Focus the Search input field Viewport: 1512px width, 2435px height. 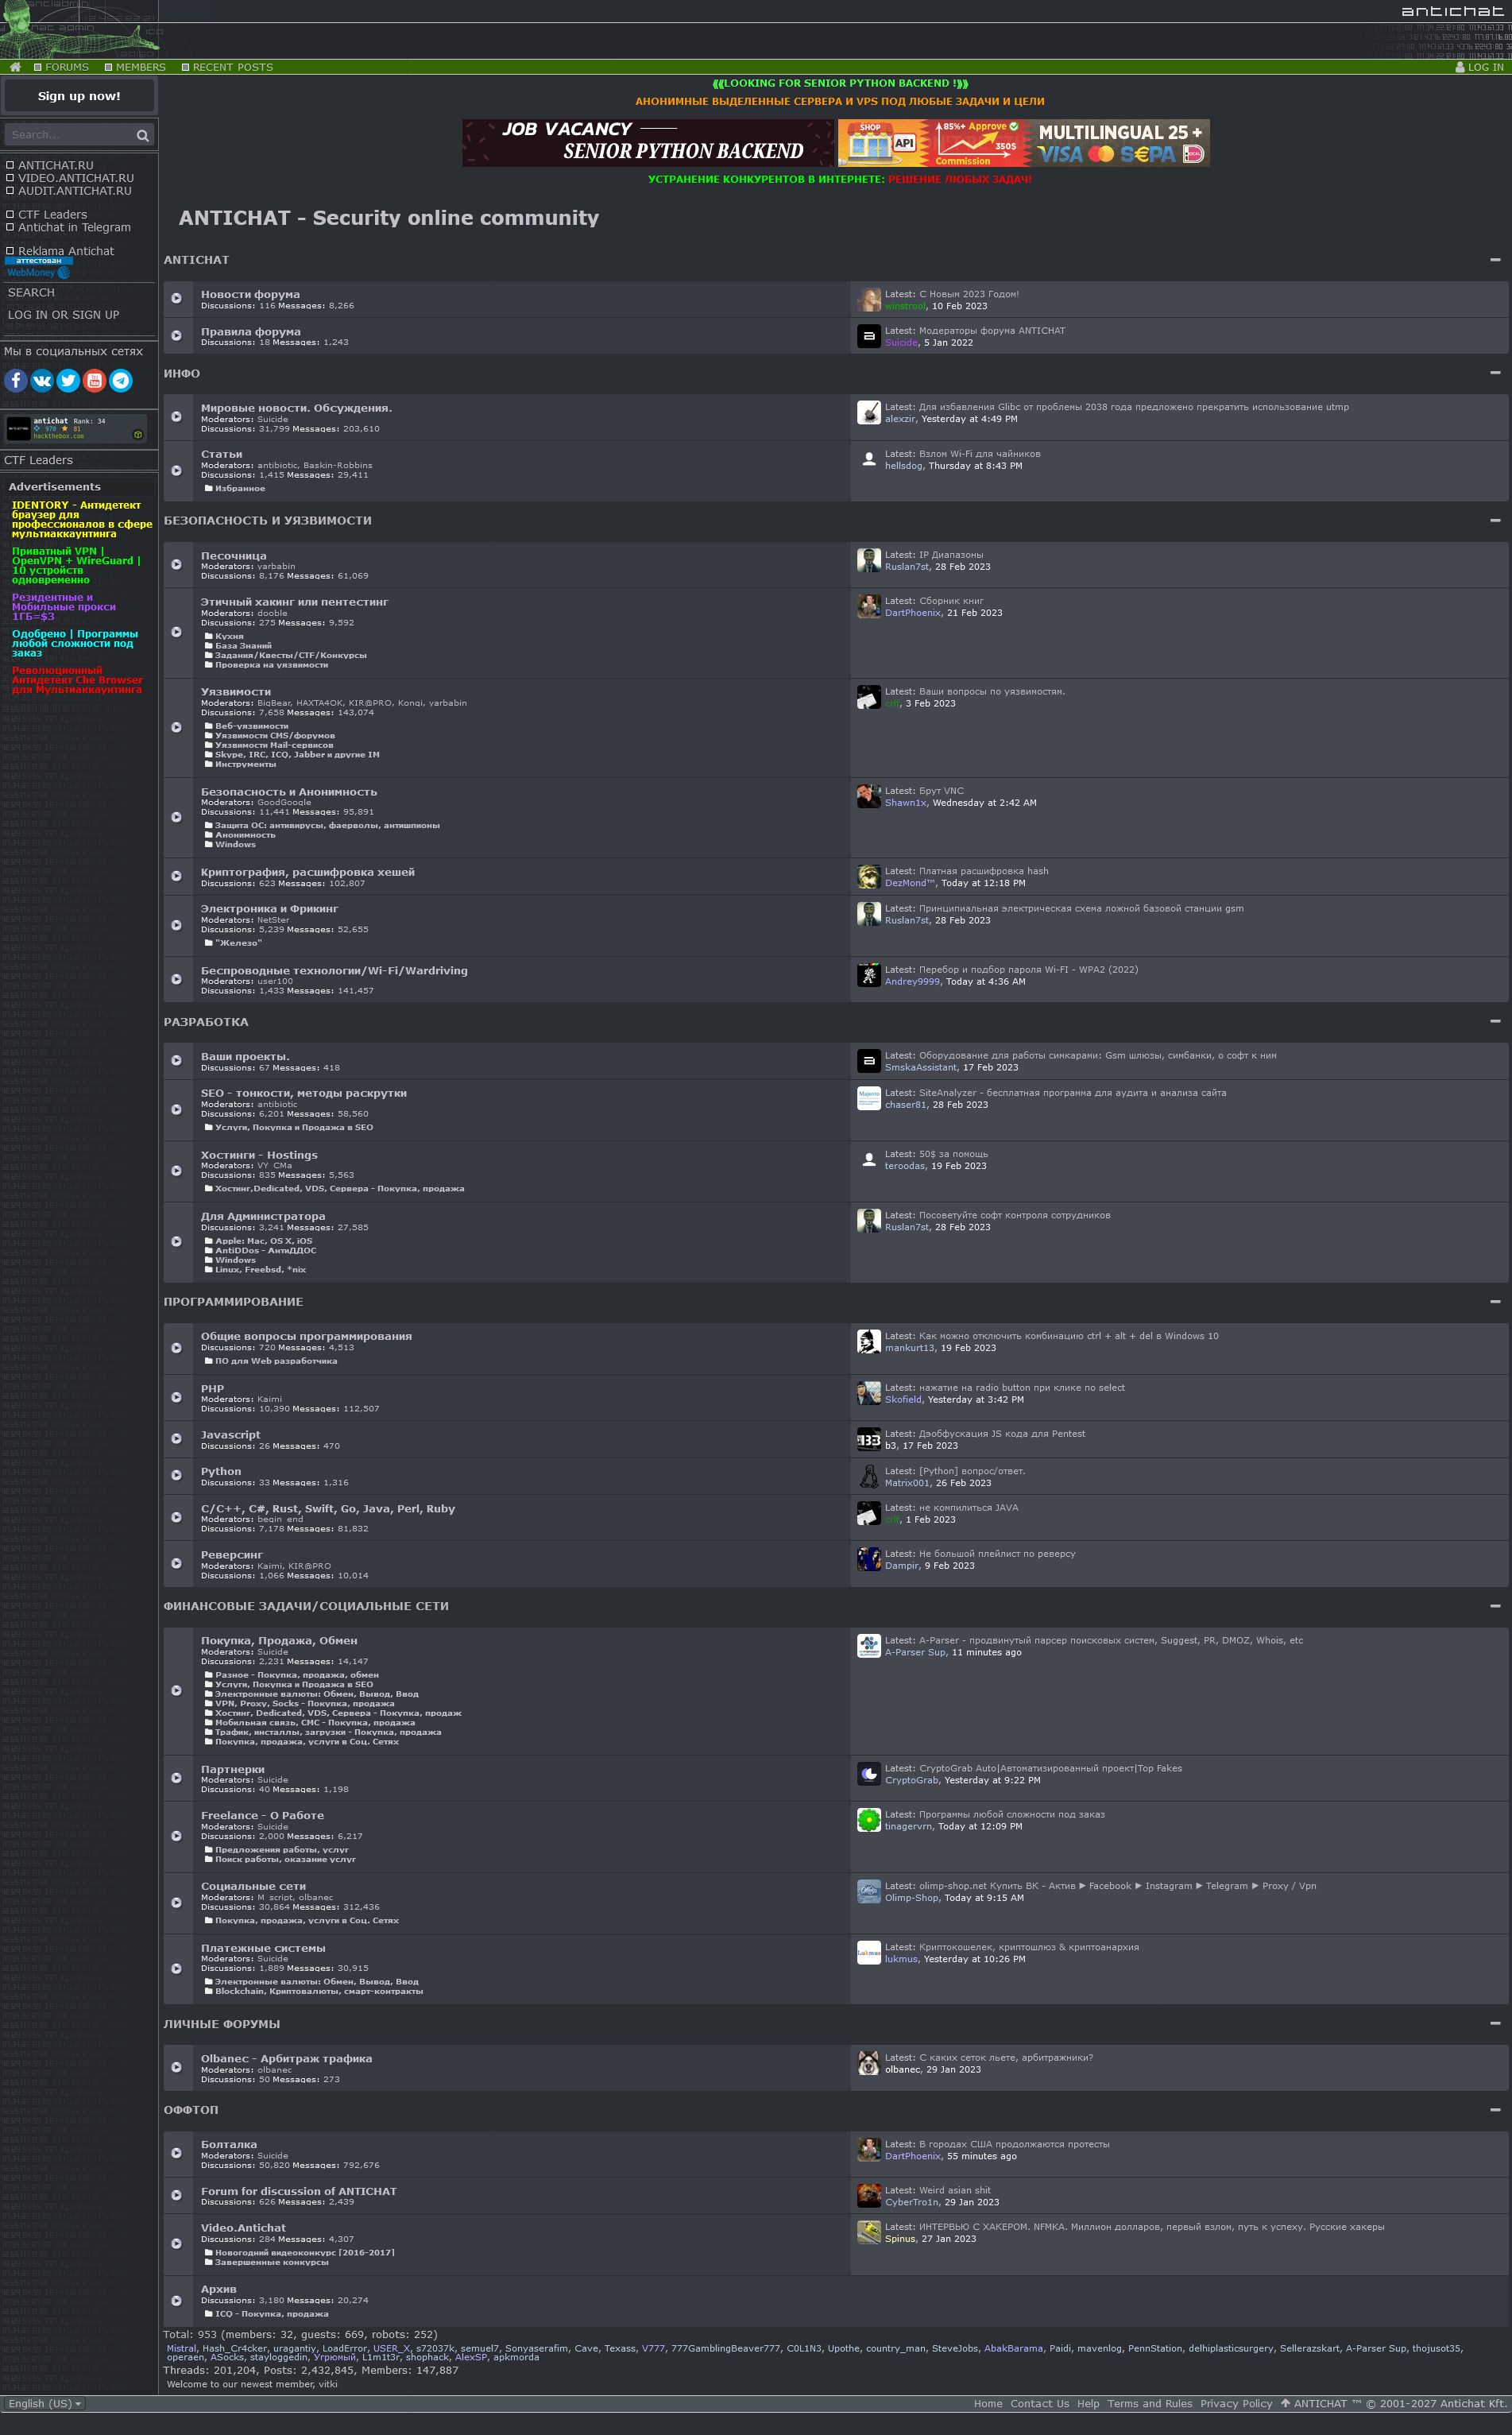click(x=70, y=135)
